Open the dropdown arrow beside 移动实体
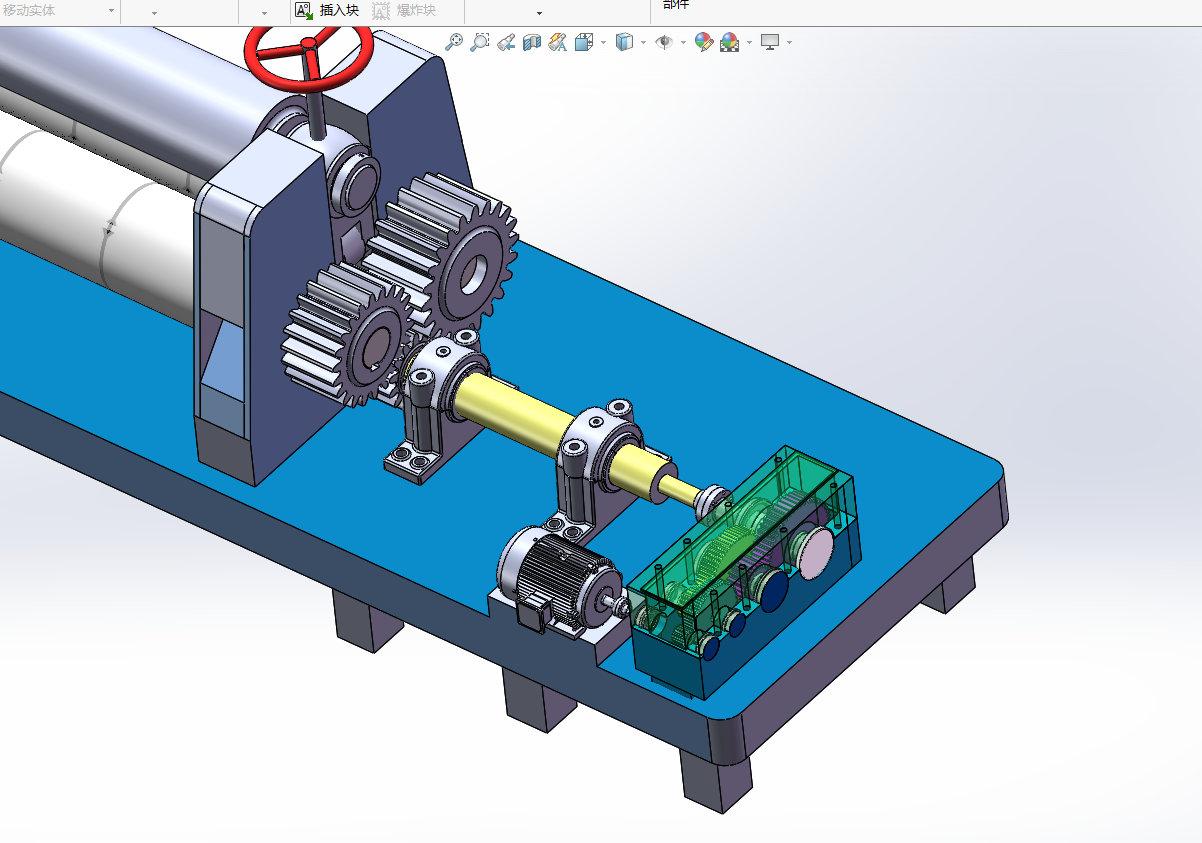1202x843 pixels. 111,12
